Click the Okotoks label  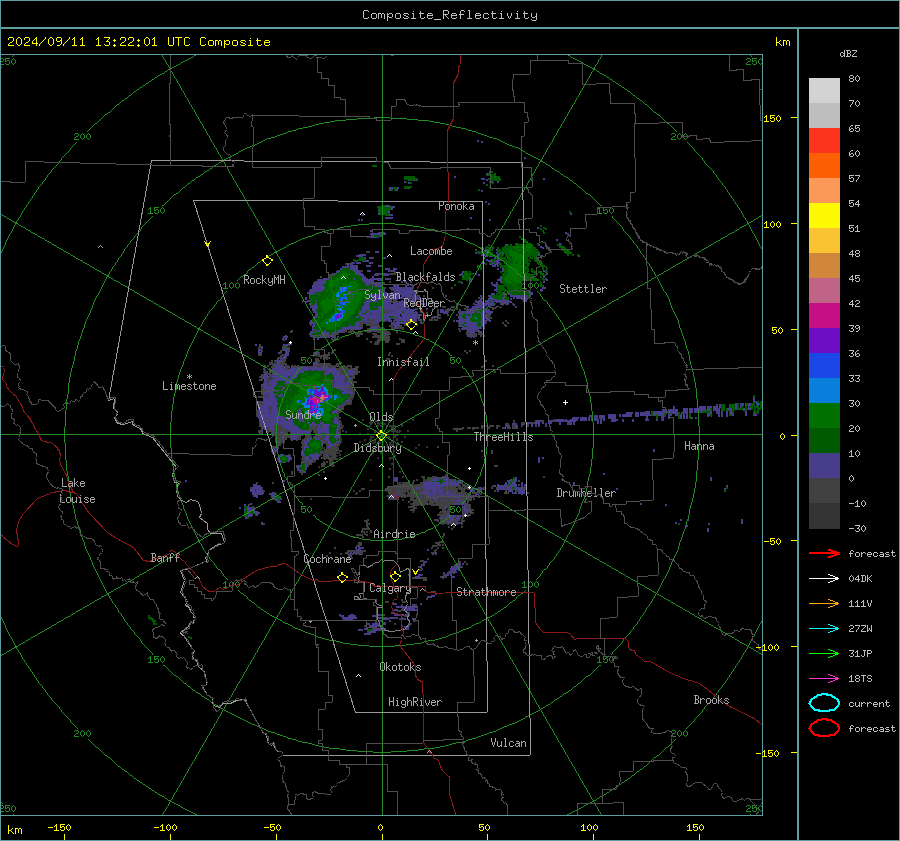(400, 667)
